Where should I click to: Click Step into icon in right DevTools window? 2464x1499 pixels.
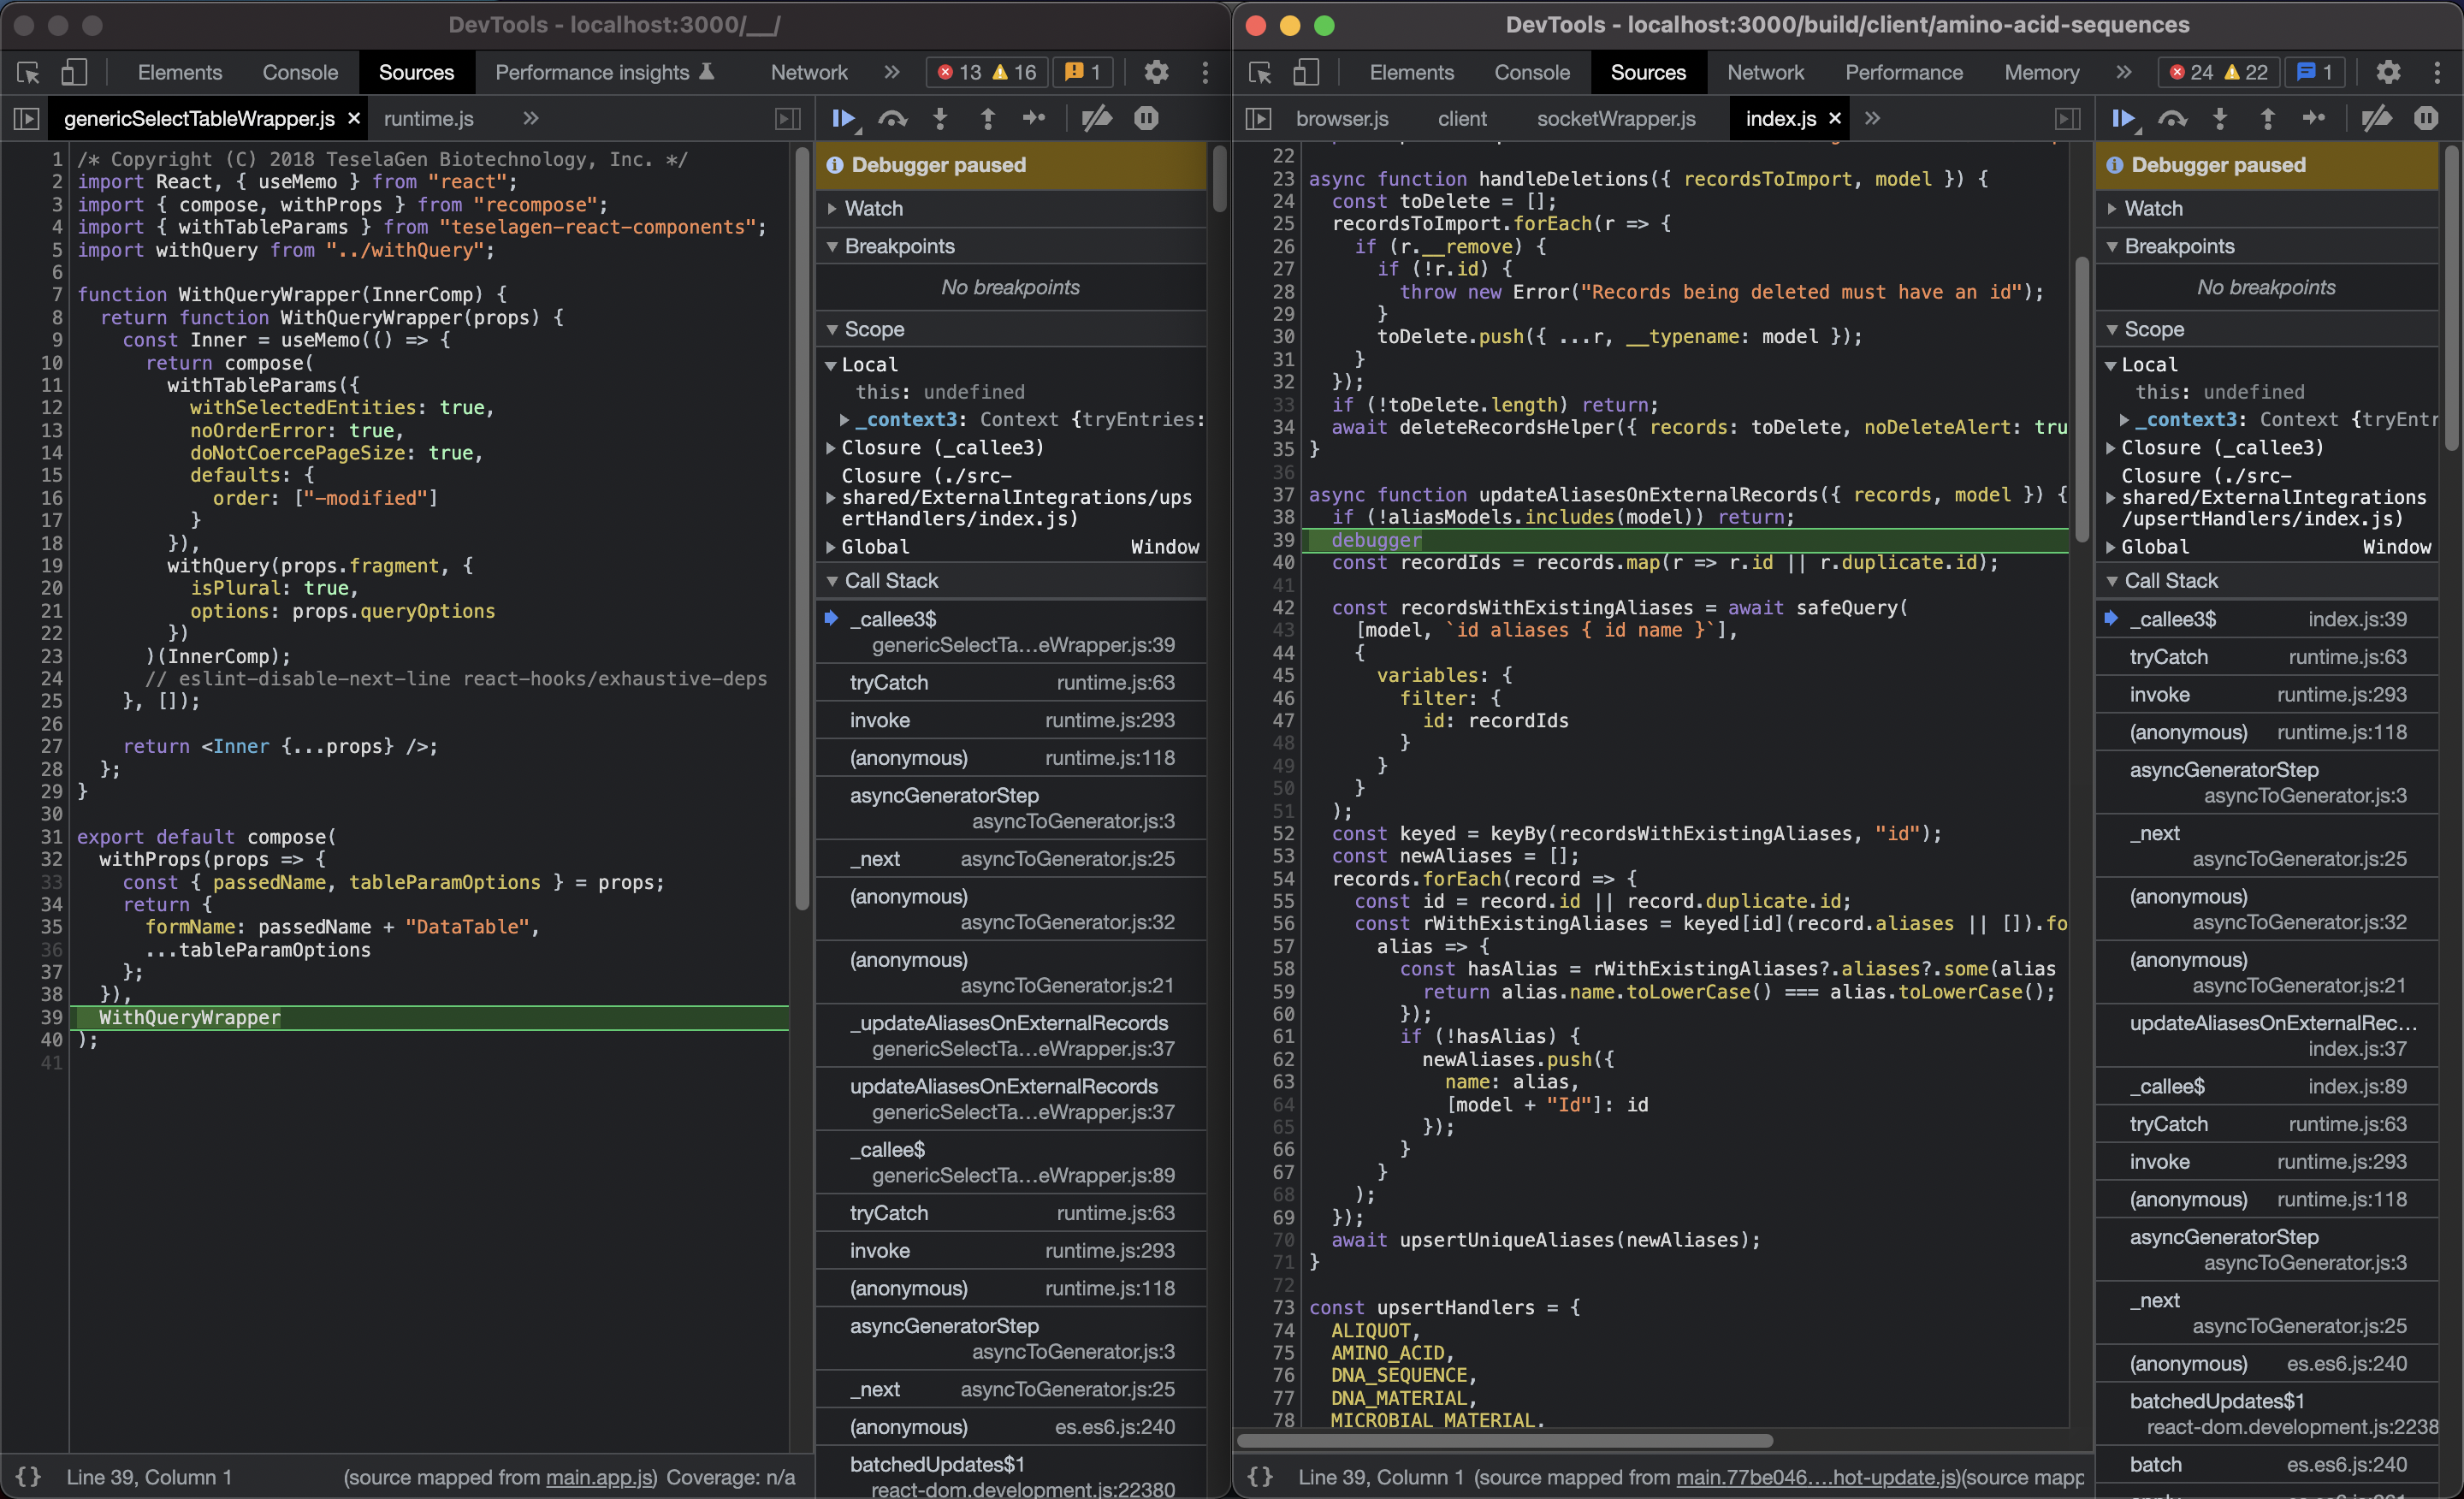click(x=2220, y=119)
